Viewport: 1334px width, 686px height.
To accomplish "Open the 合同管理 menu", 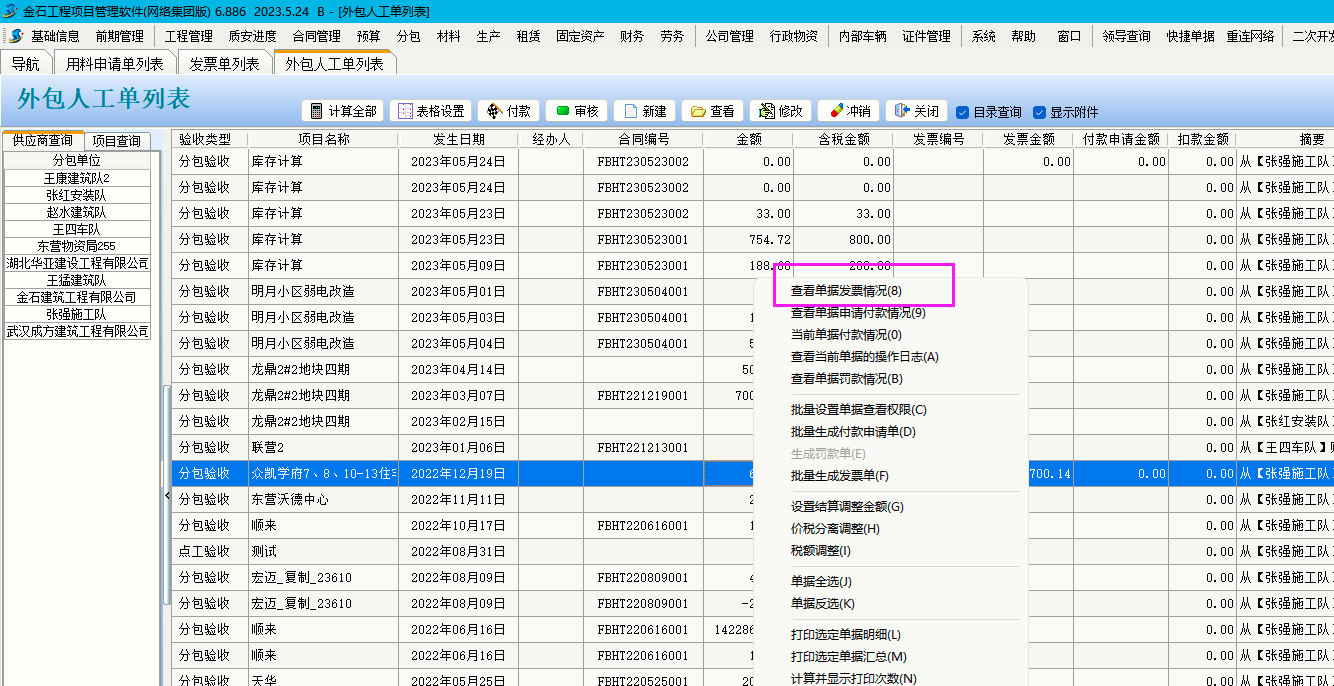I will coord(316,36).
